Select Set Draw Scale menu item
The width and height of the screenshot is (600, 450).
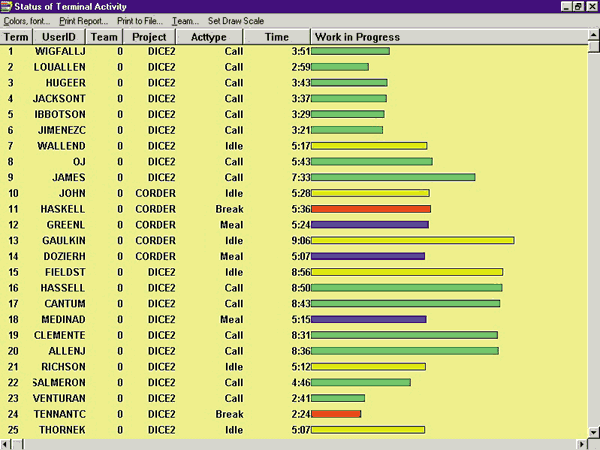pyautogui.click(x=236, y=21)
